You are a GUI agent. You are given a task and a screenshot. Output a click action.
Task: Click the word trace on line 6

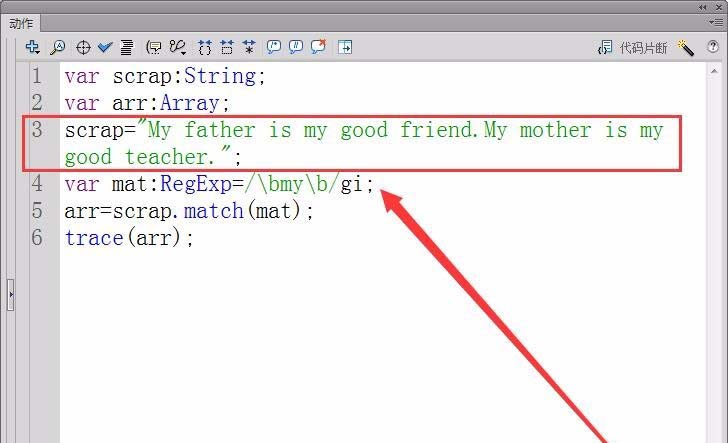tap(94, 238)
